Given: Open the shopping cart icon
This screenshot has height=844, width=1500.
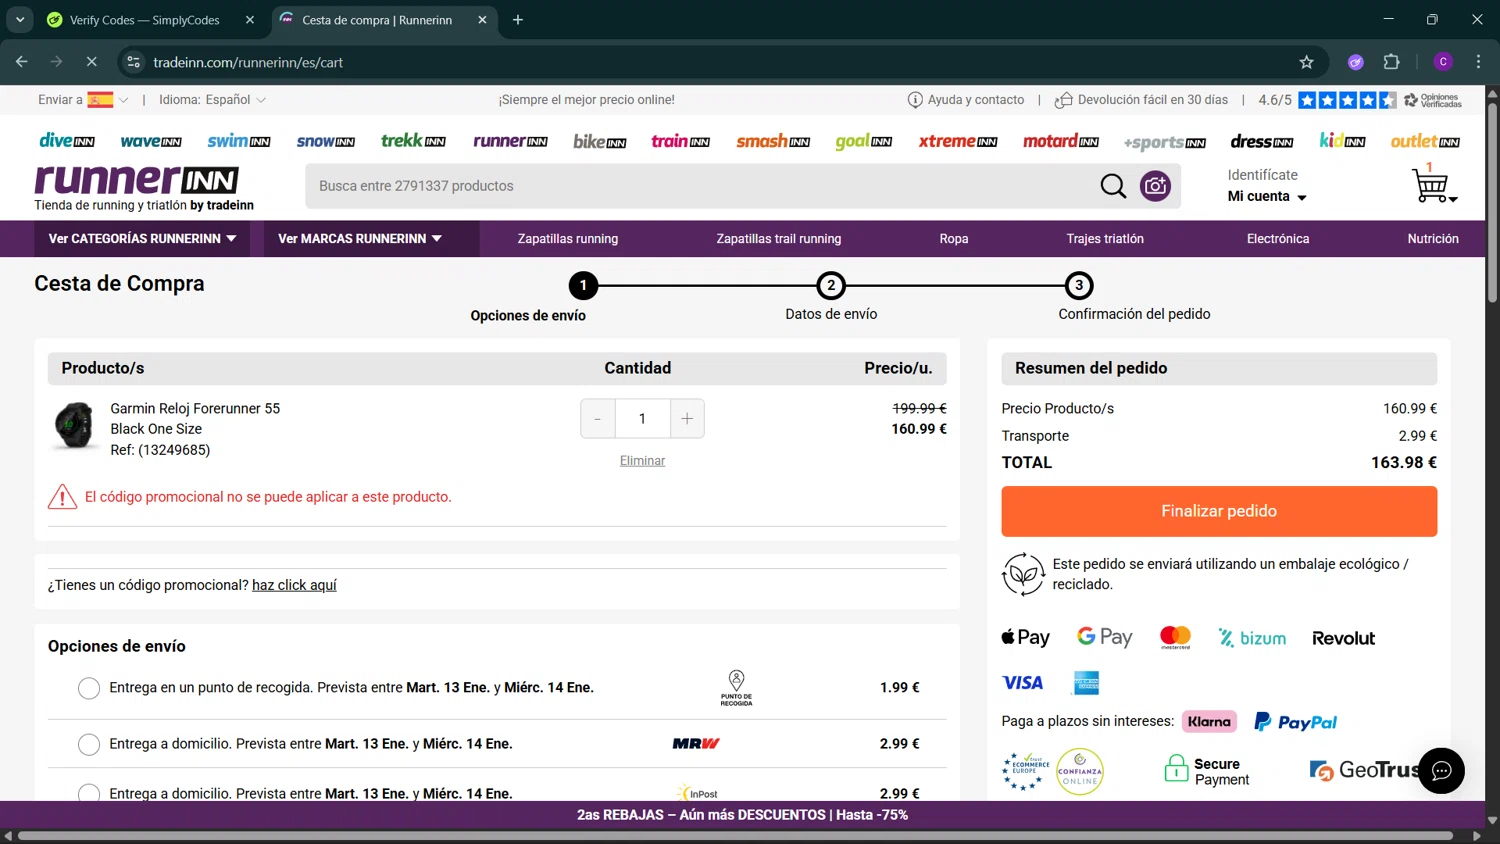Looking at the screenshot, I should click(x=1432, y=185).
